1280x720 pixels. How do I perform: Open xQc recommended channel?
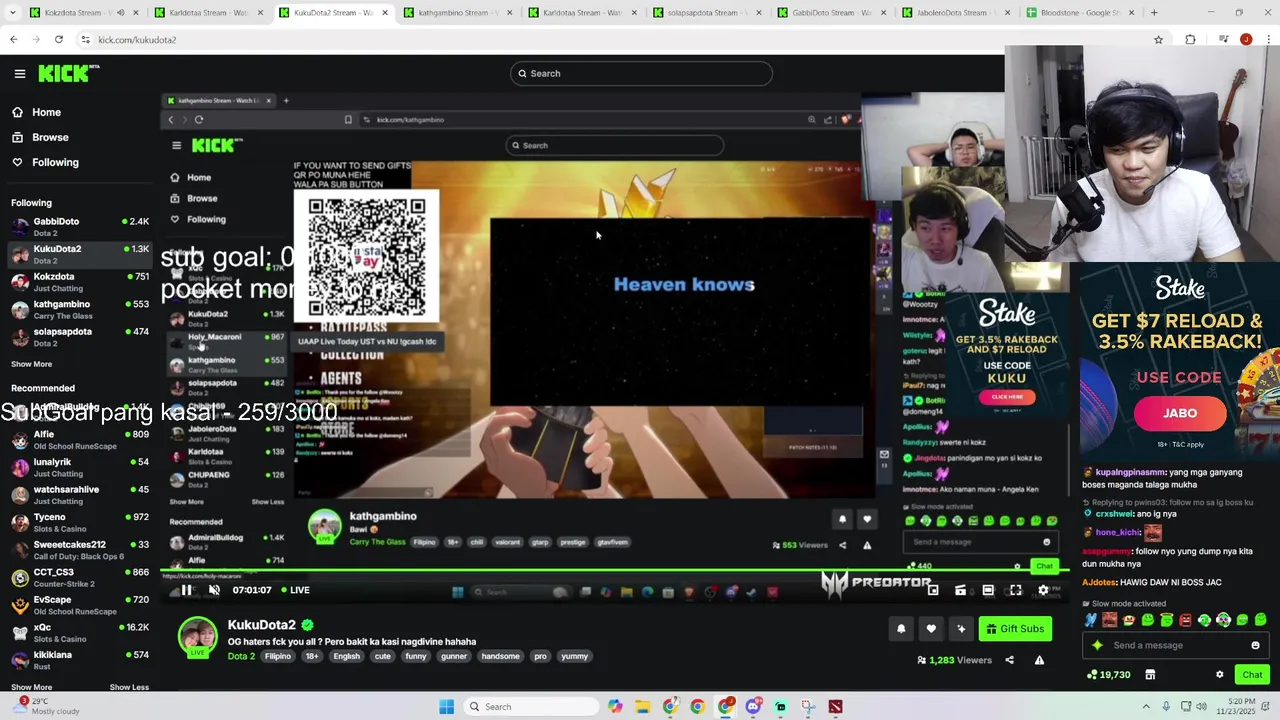tap(80, 633)
